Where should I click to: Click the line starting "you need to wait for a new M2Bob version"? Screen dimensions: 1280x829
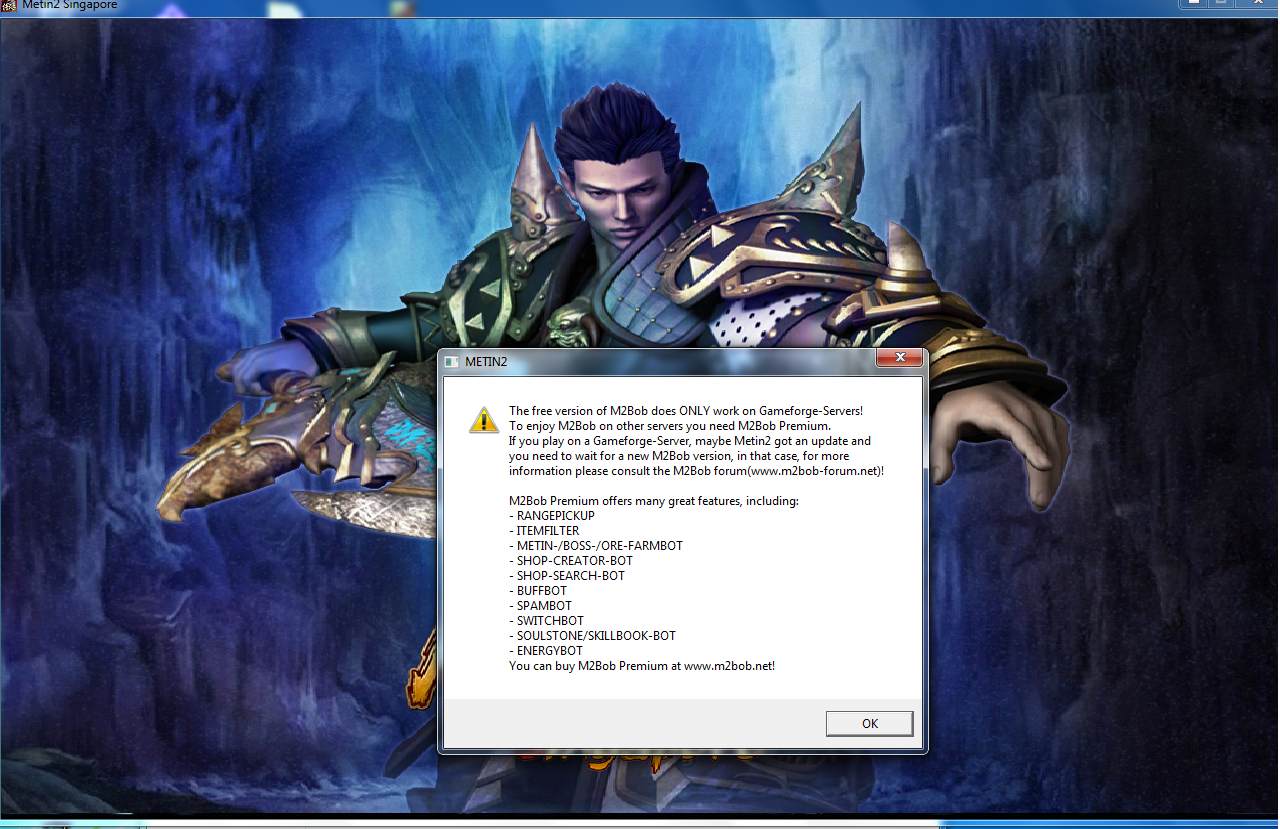(x=679, y=456)
